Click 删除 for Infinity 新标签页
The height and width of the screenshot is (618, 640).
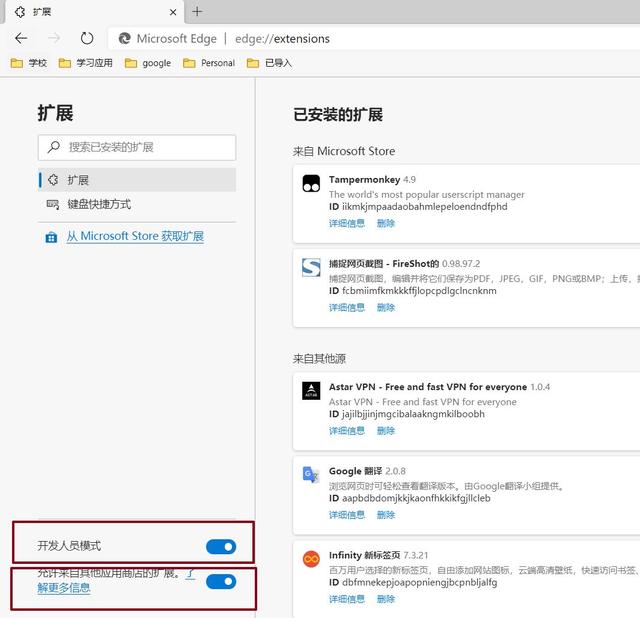pyautogui.click(x=386, y=599)
